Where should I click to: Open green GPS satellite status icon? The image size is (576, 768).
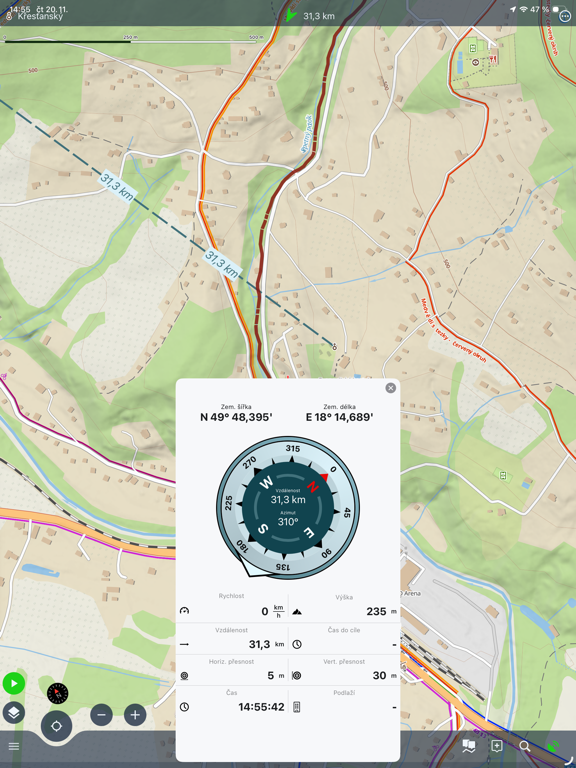coord(553,746)
